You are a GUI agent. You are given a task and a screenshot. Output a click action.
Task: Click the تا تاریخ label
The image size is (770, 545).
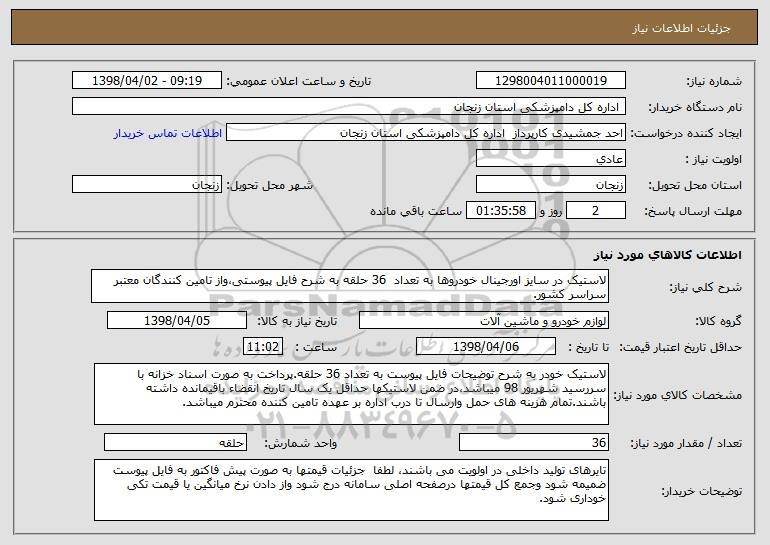(x=589, y=347)
